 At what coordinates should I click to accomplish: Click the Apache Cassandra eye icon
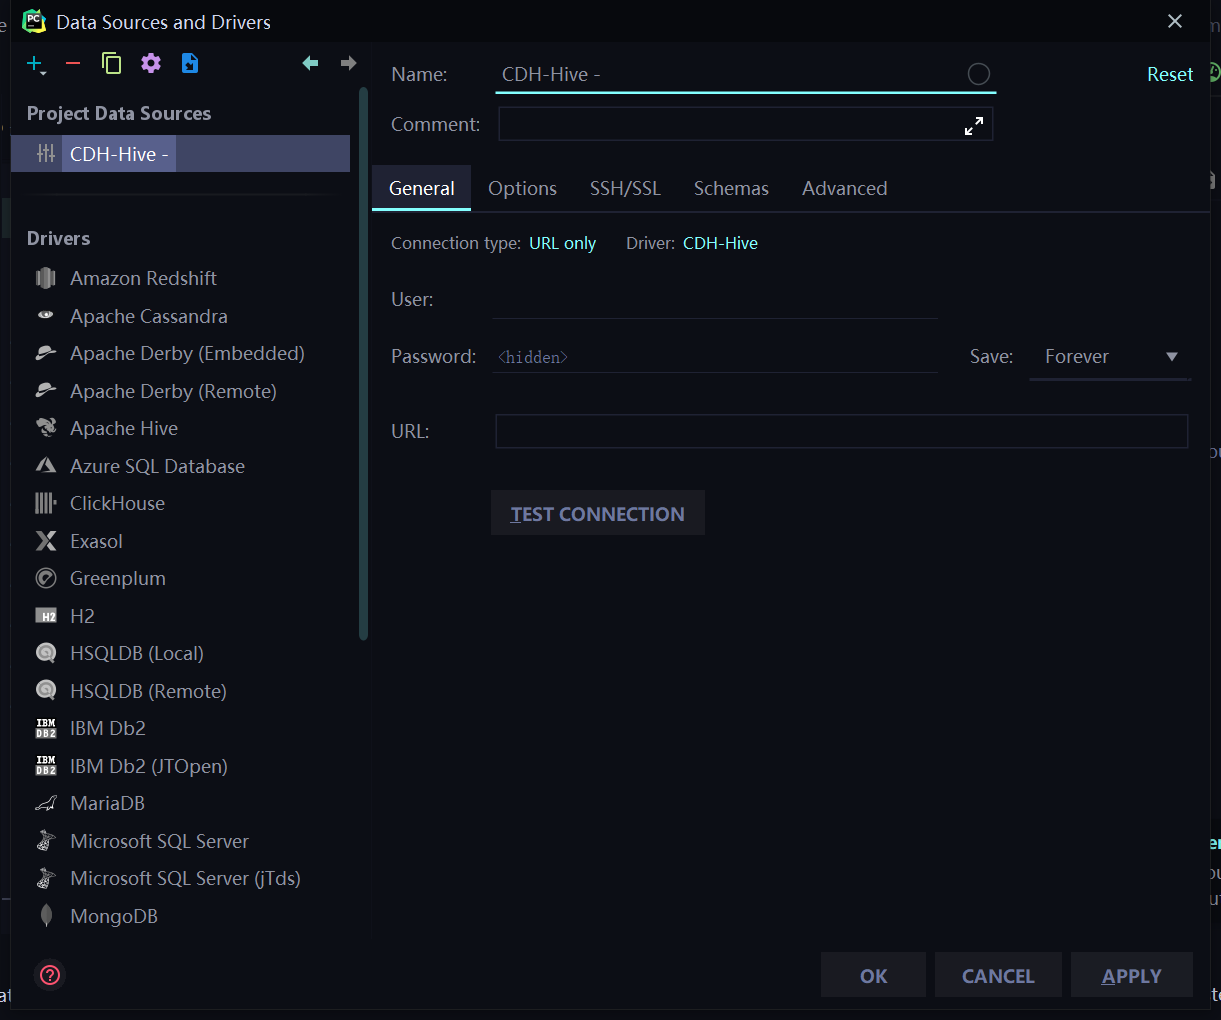(x=46, y=316)
